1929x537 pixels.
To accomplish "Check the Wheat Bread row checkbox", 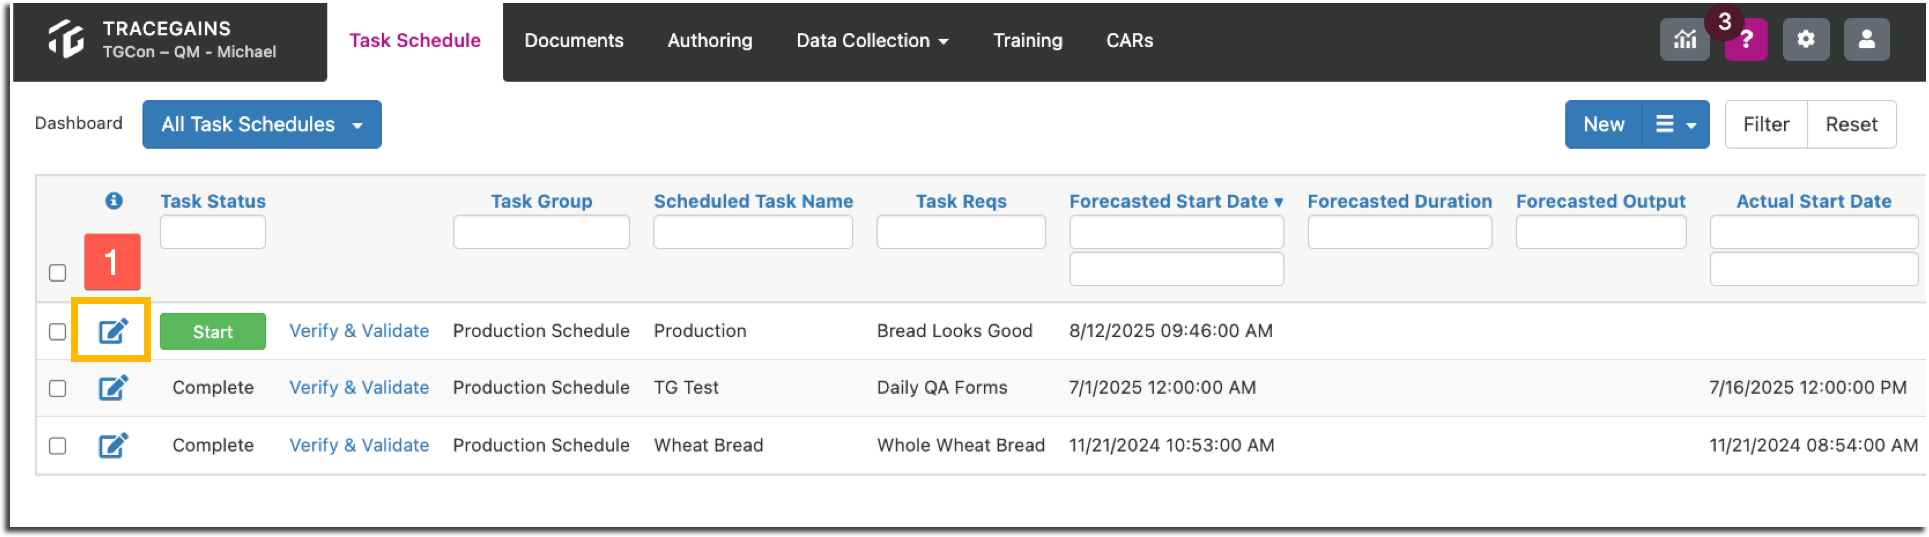I will pyautogui.click(x=58, y=445).
